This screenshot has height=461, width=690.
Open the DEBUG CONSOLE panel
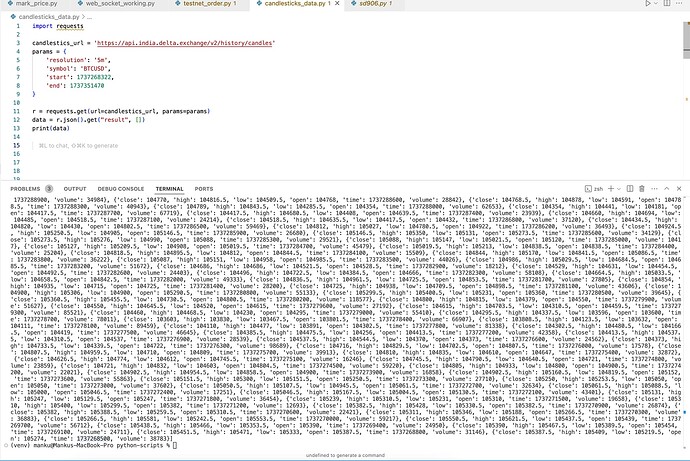(121, 189)
